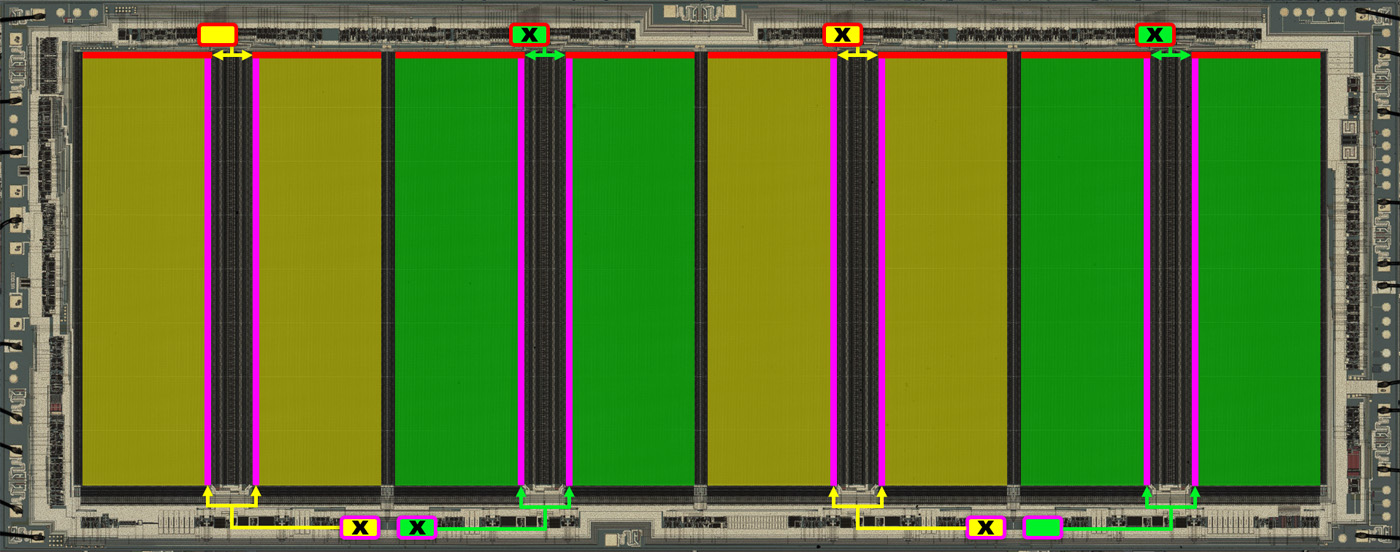Click the red bar above rightmost green block
Screen dimensions: 1400x552
tap(1258, 55)
